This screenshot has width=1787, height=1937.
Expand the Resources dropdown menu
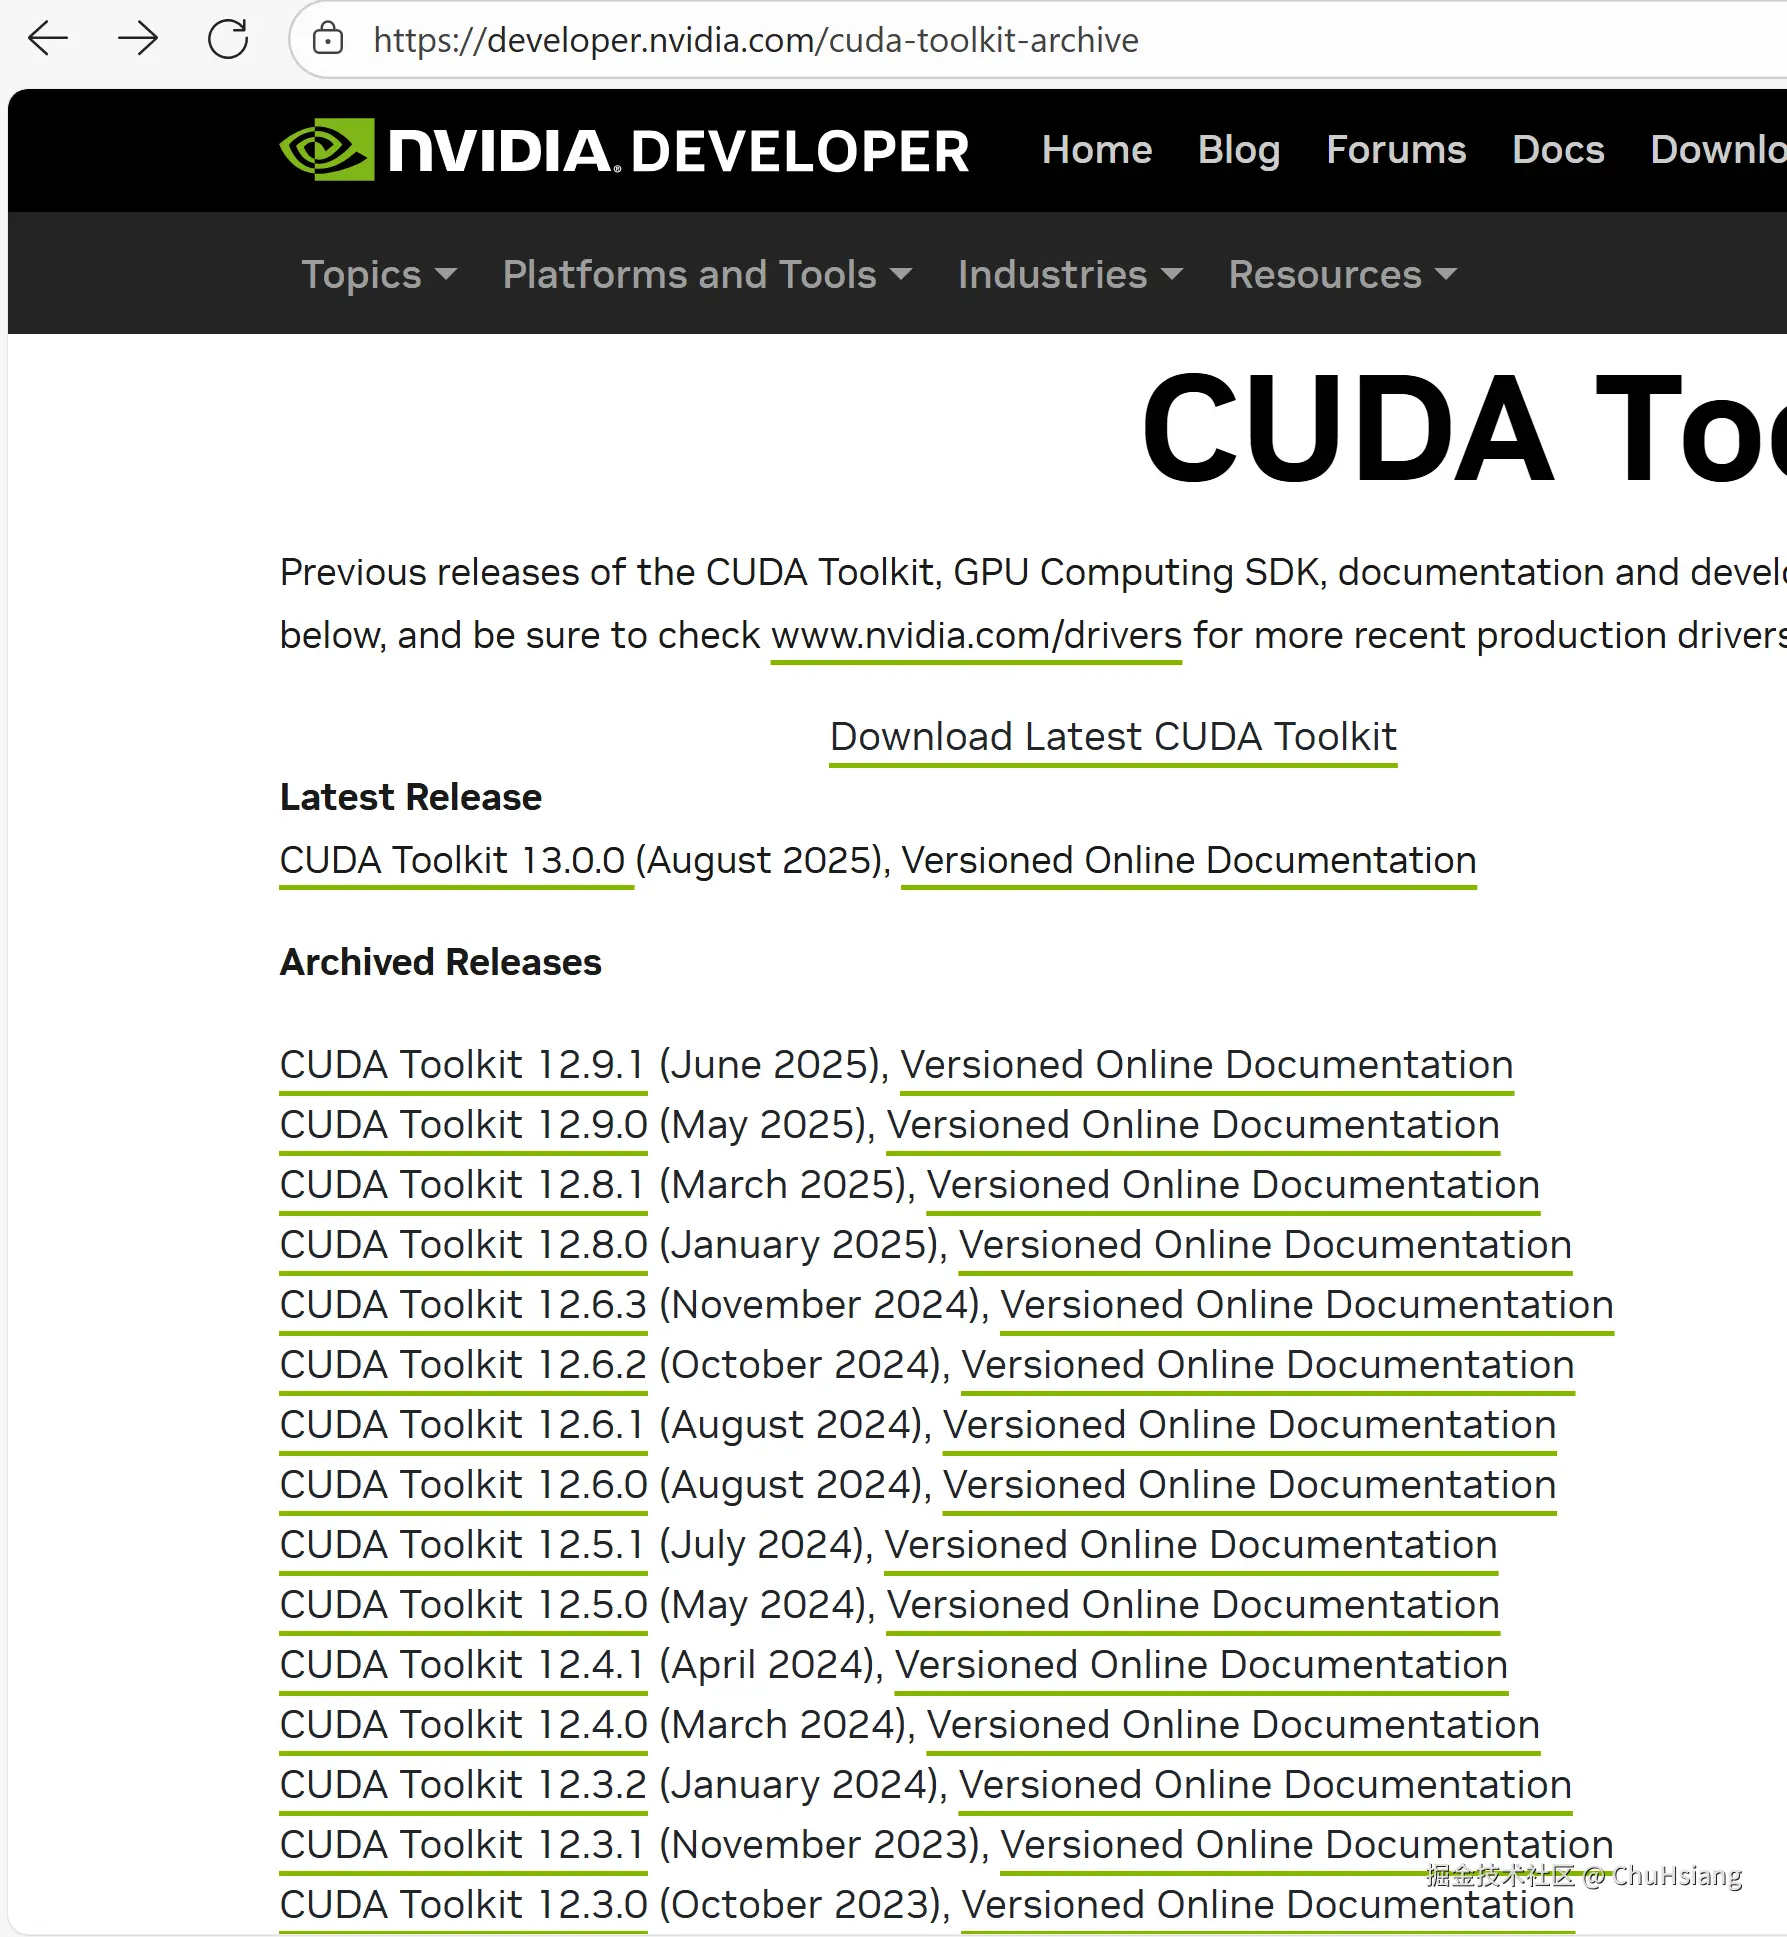click(x=1342, y=275)
